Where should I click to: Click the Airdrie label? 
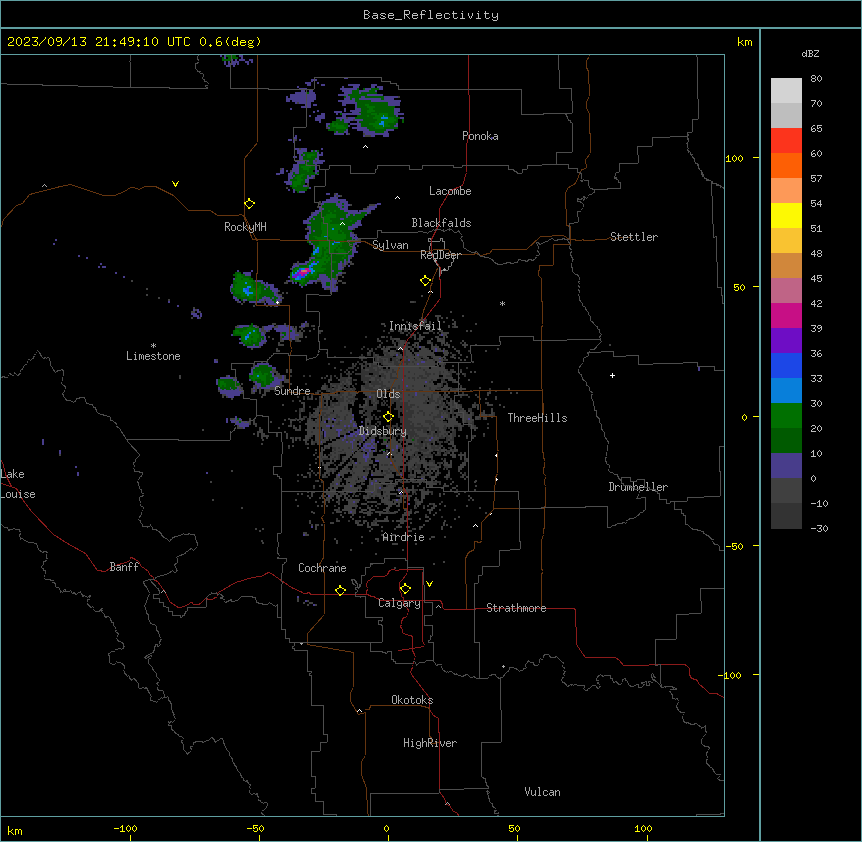[x=404, y=537]
